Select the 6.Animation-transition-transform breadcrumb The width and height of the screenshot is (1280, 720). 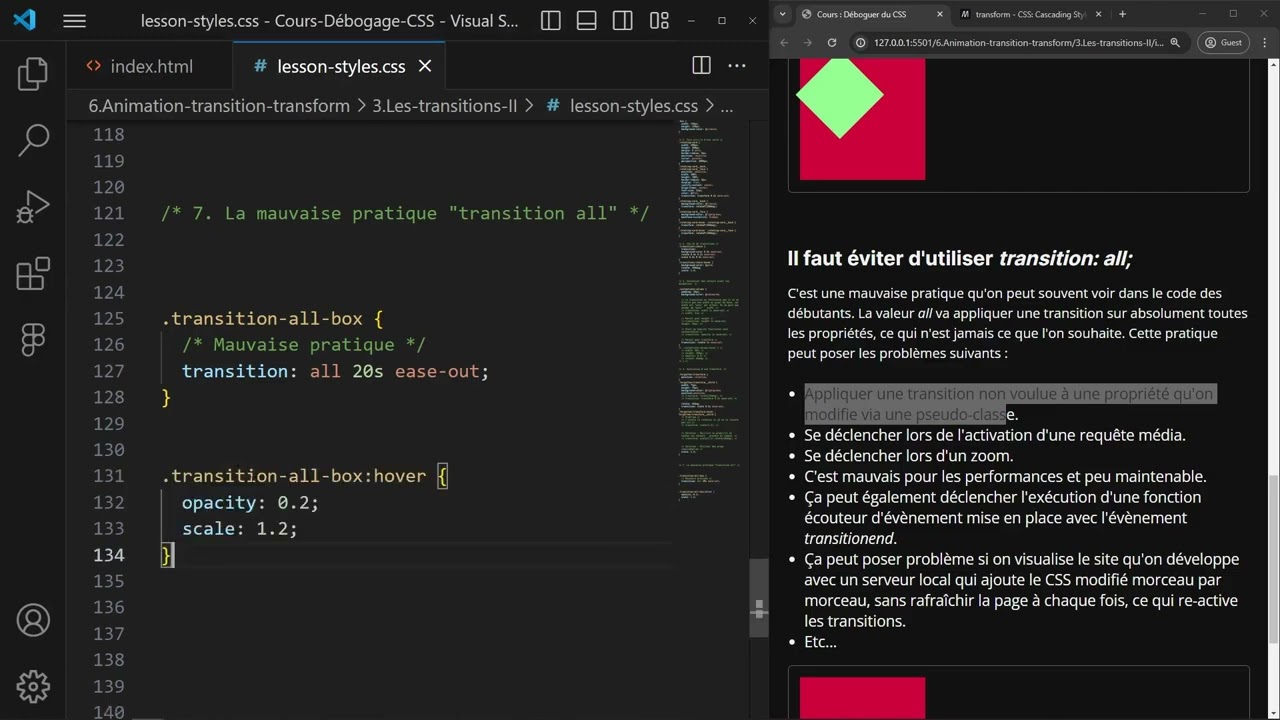219,105
